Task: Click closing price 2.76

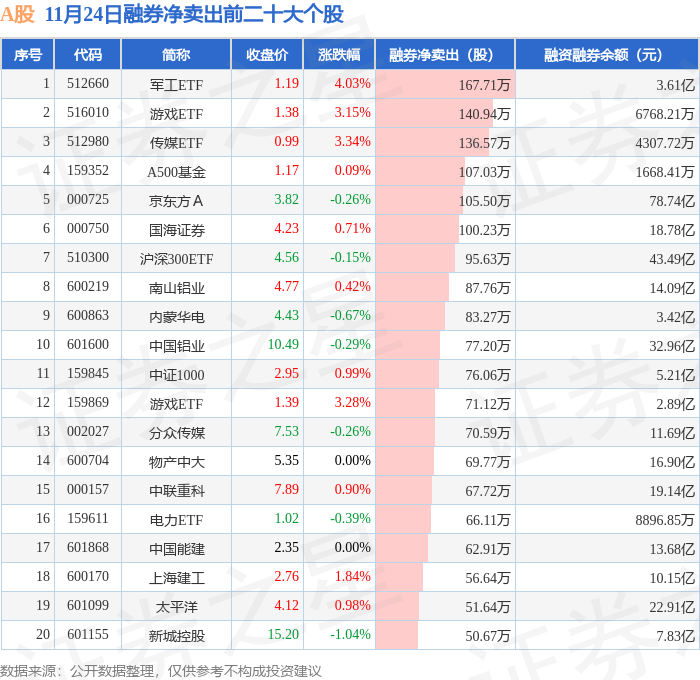Action: (x=287, y=577)
